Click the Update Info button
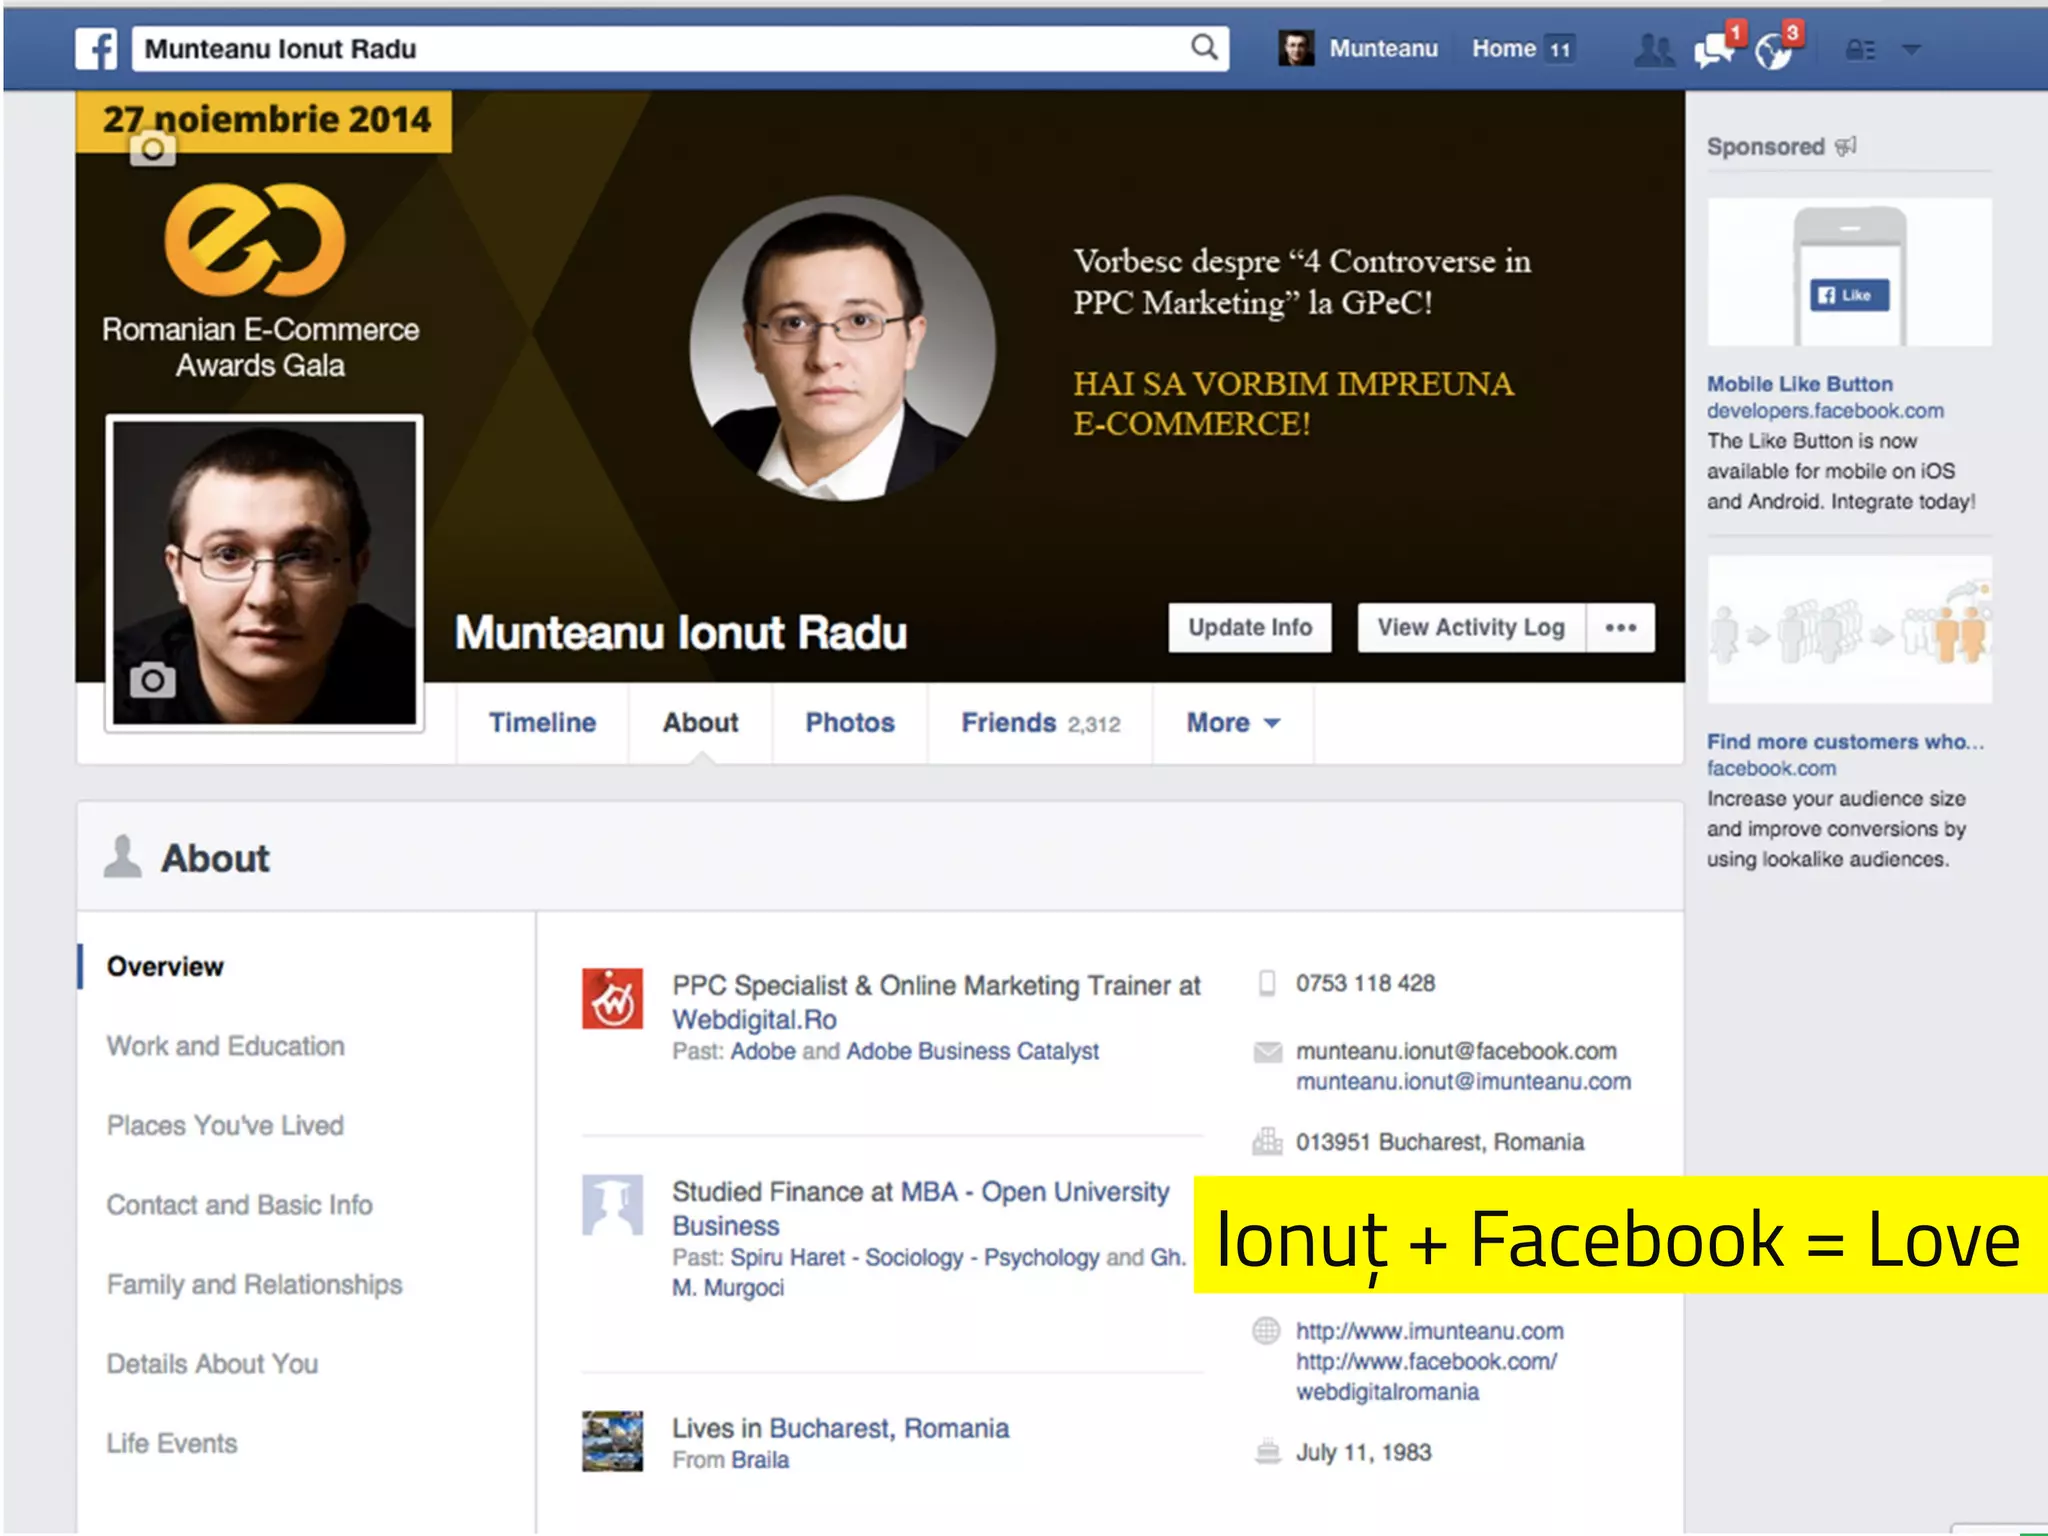The width and height of the screenshot is (2048, 1536). click(x=1249, y=628)
